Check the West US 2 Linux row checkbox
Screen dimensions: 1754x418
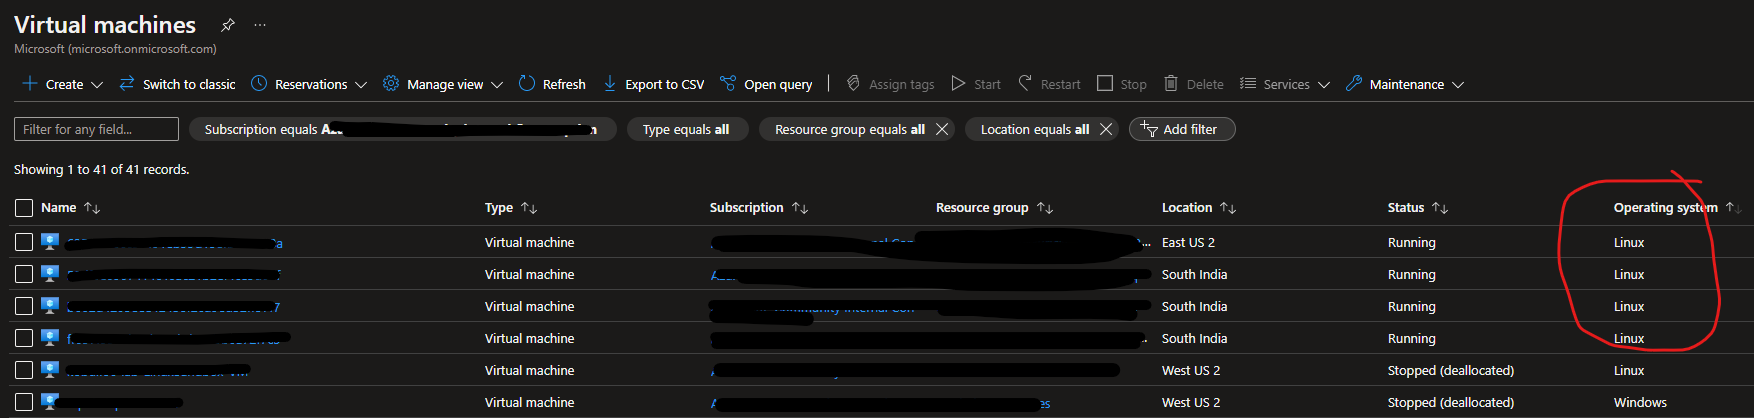(x=24, y=370)
